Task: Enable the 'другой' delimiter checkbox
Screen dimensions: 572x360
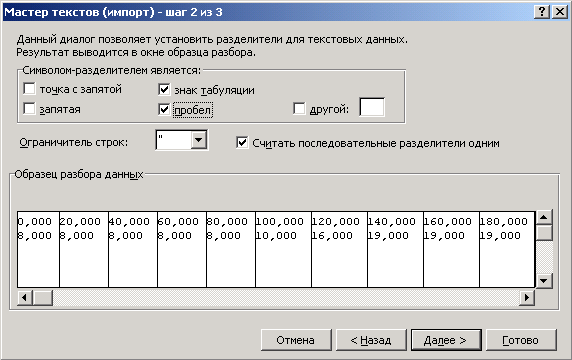Action: pos(299,109)
